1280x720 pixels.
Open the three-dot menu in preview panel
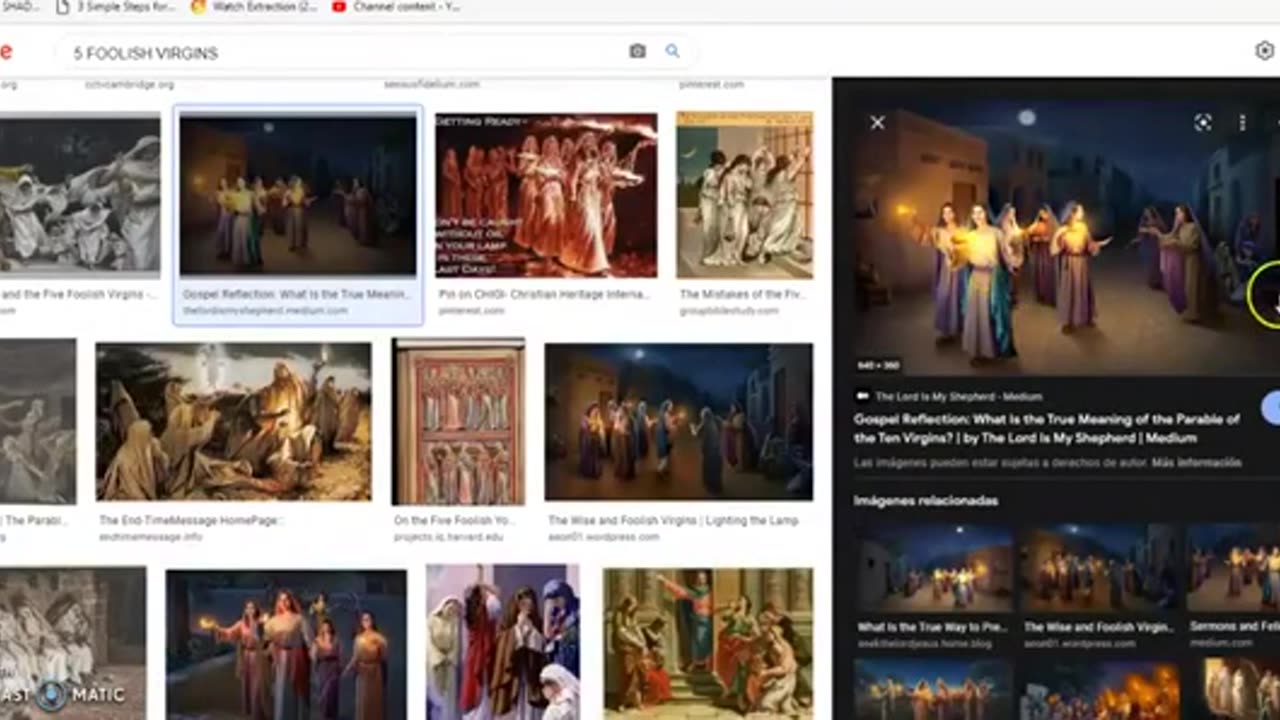tap(1242, 122)
